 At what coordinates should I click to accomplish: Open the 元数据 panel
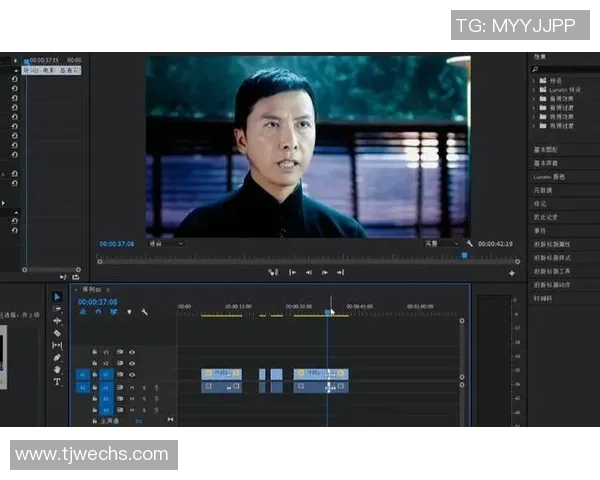pyautogui.click(x=543, y=190)
